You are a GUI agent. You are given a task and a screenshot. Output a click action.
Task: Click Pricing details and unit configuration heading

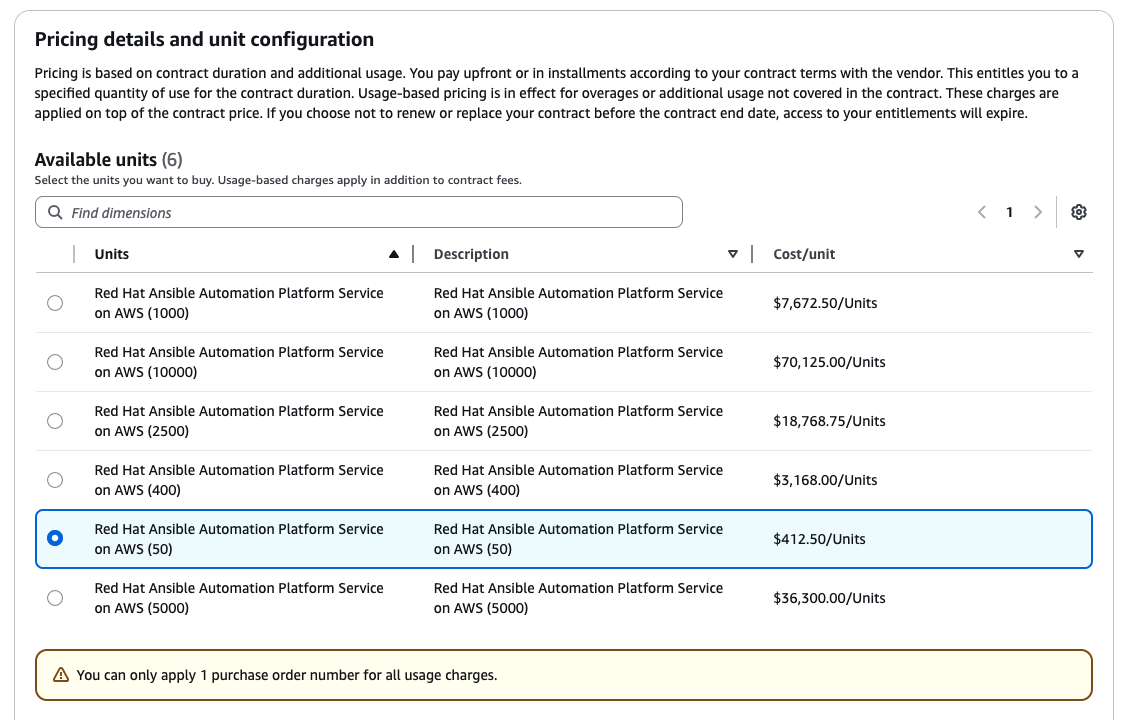[204, 39]
